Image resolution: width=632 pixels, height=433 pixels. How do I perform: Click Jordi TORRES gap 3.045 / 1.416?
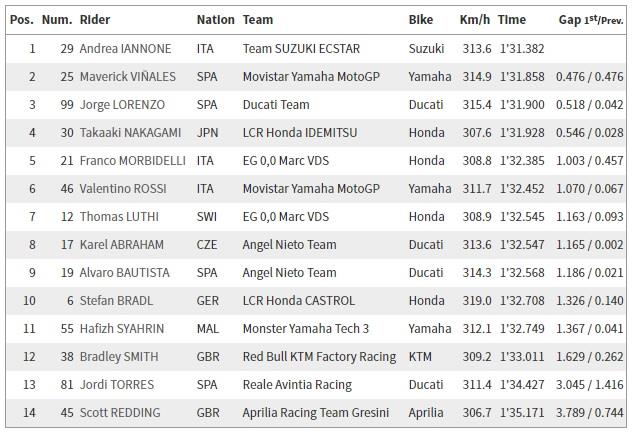click(591, 384)
